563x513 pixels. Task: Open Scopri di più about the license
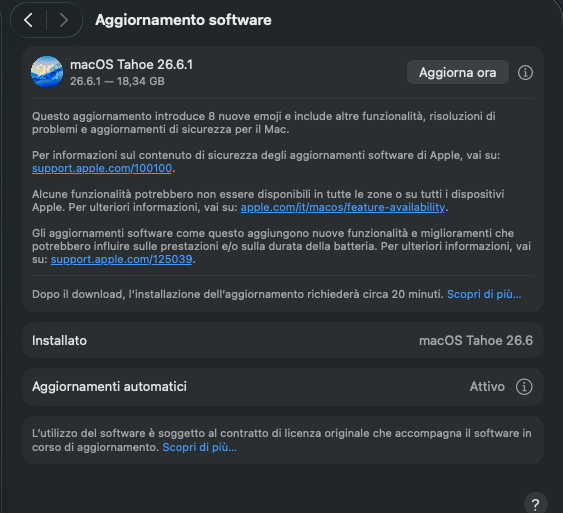pyautogui.click(x=200, y=447)
